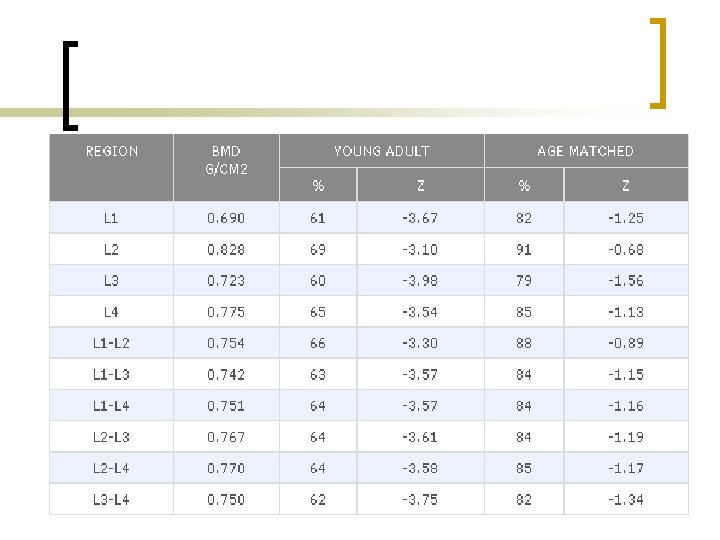This screenshot has height=540, width=720.
Task: Select the L2-L3 age matched Z-score -1.19
Action: (626, 437)
